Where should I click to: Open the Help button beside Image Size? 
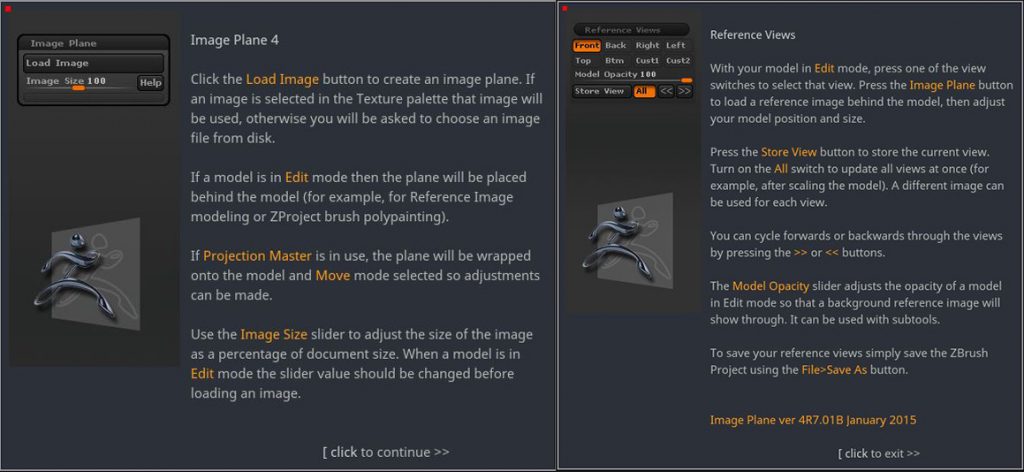click(150, 83)
